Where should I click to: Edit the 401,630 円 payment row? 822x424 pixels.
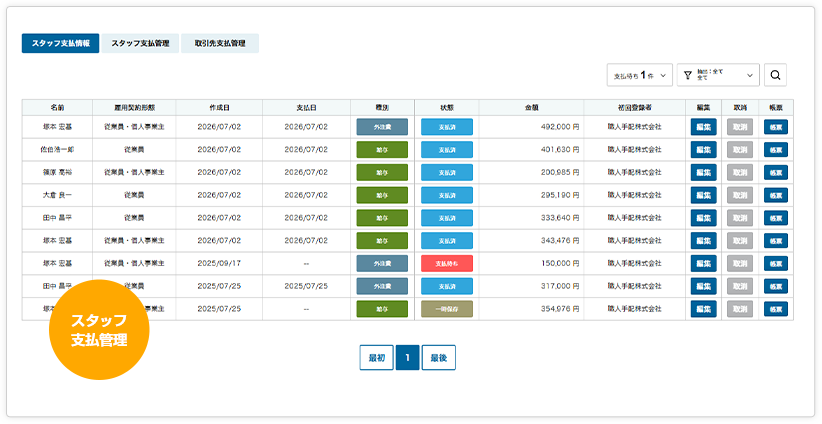coord(704,150)
